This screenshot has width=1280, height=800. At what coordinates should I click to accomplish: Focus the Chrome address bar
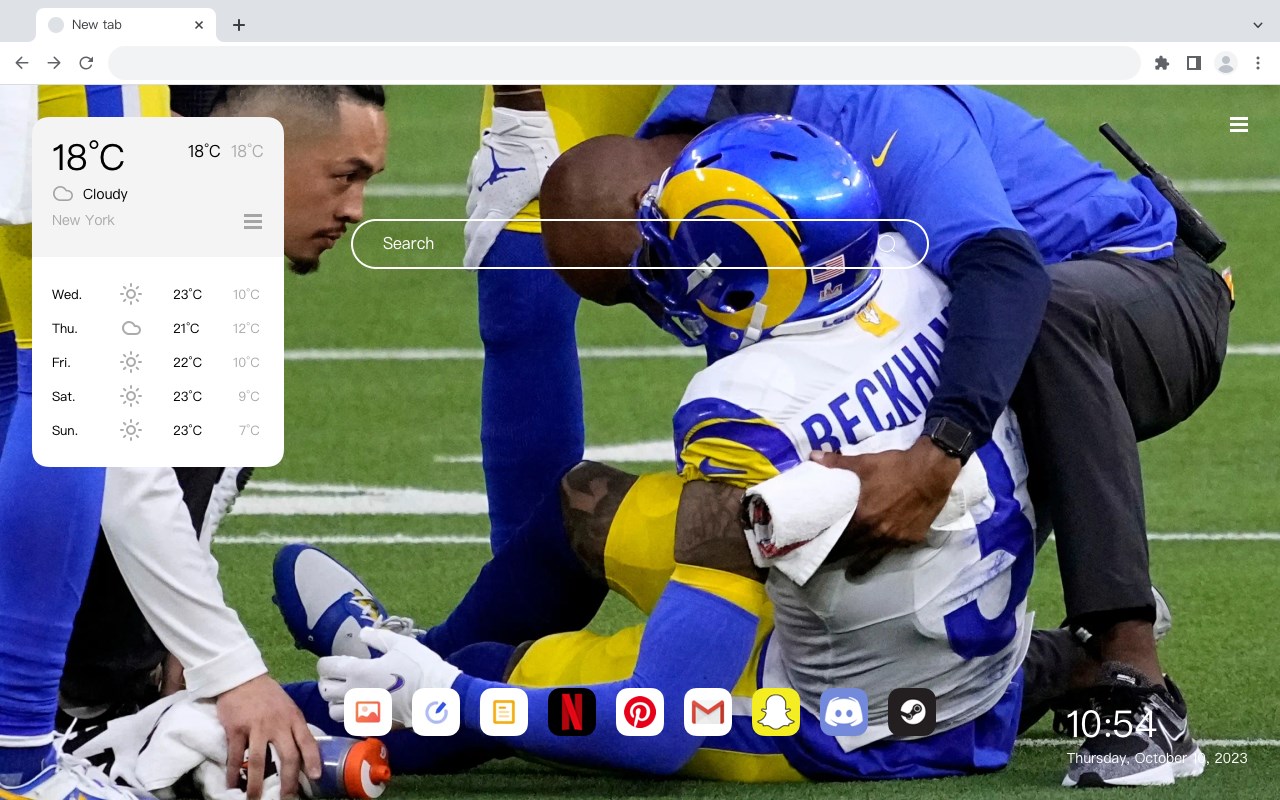click(x=624, y=63)
